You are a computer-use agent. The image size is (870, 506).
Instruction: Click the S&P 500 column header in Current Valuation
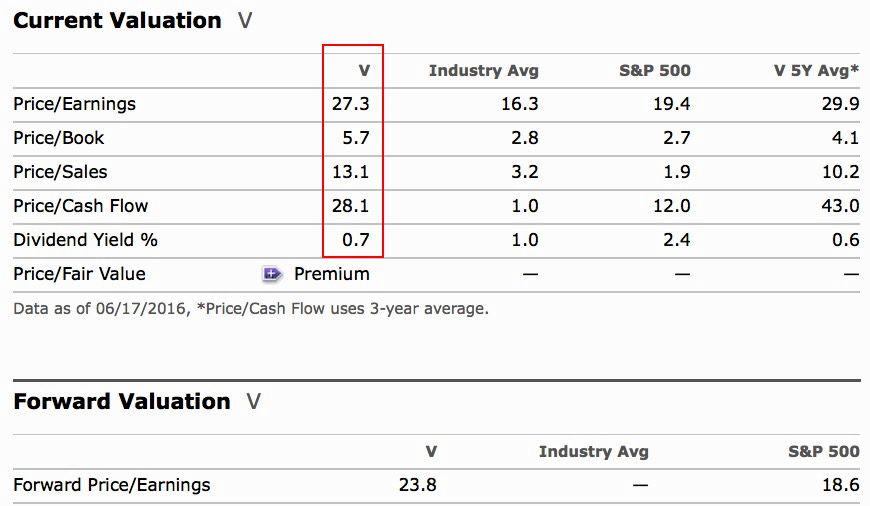click(655, 71)
